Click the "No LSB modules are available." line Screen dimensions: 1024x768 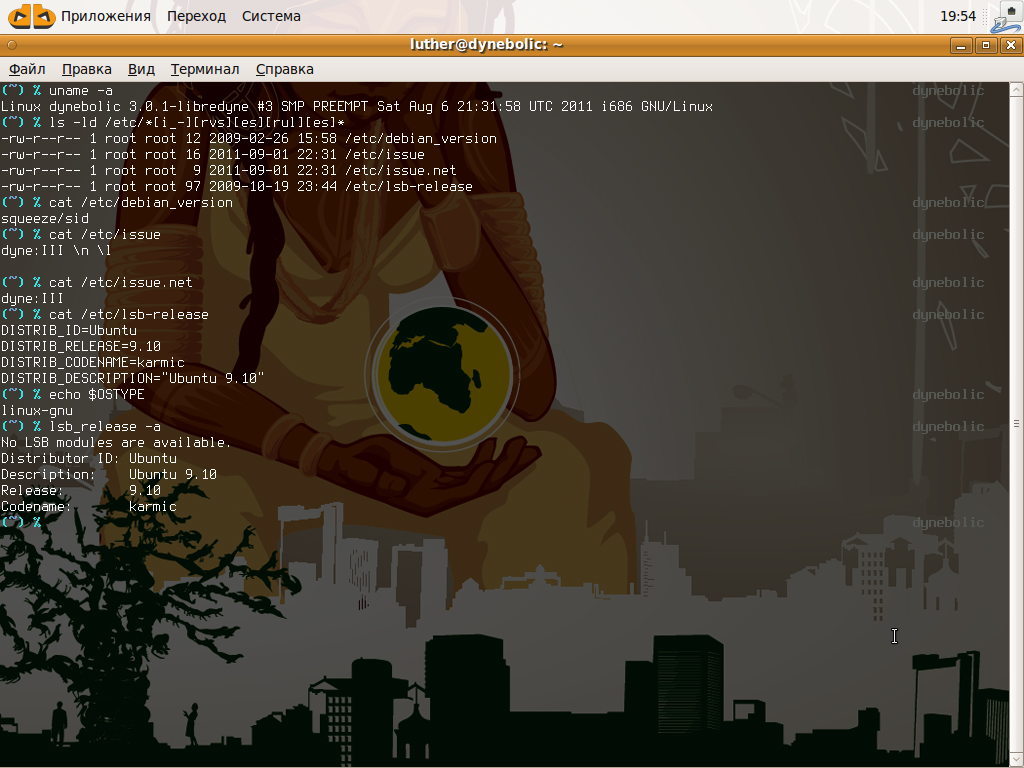(116, 443)
